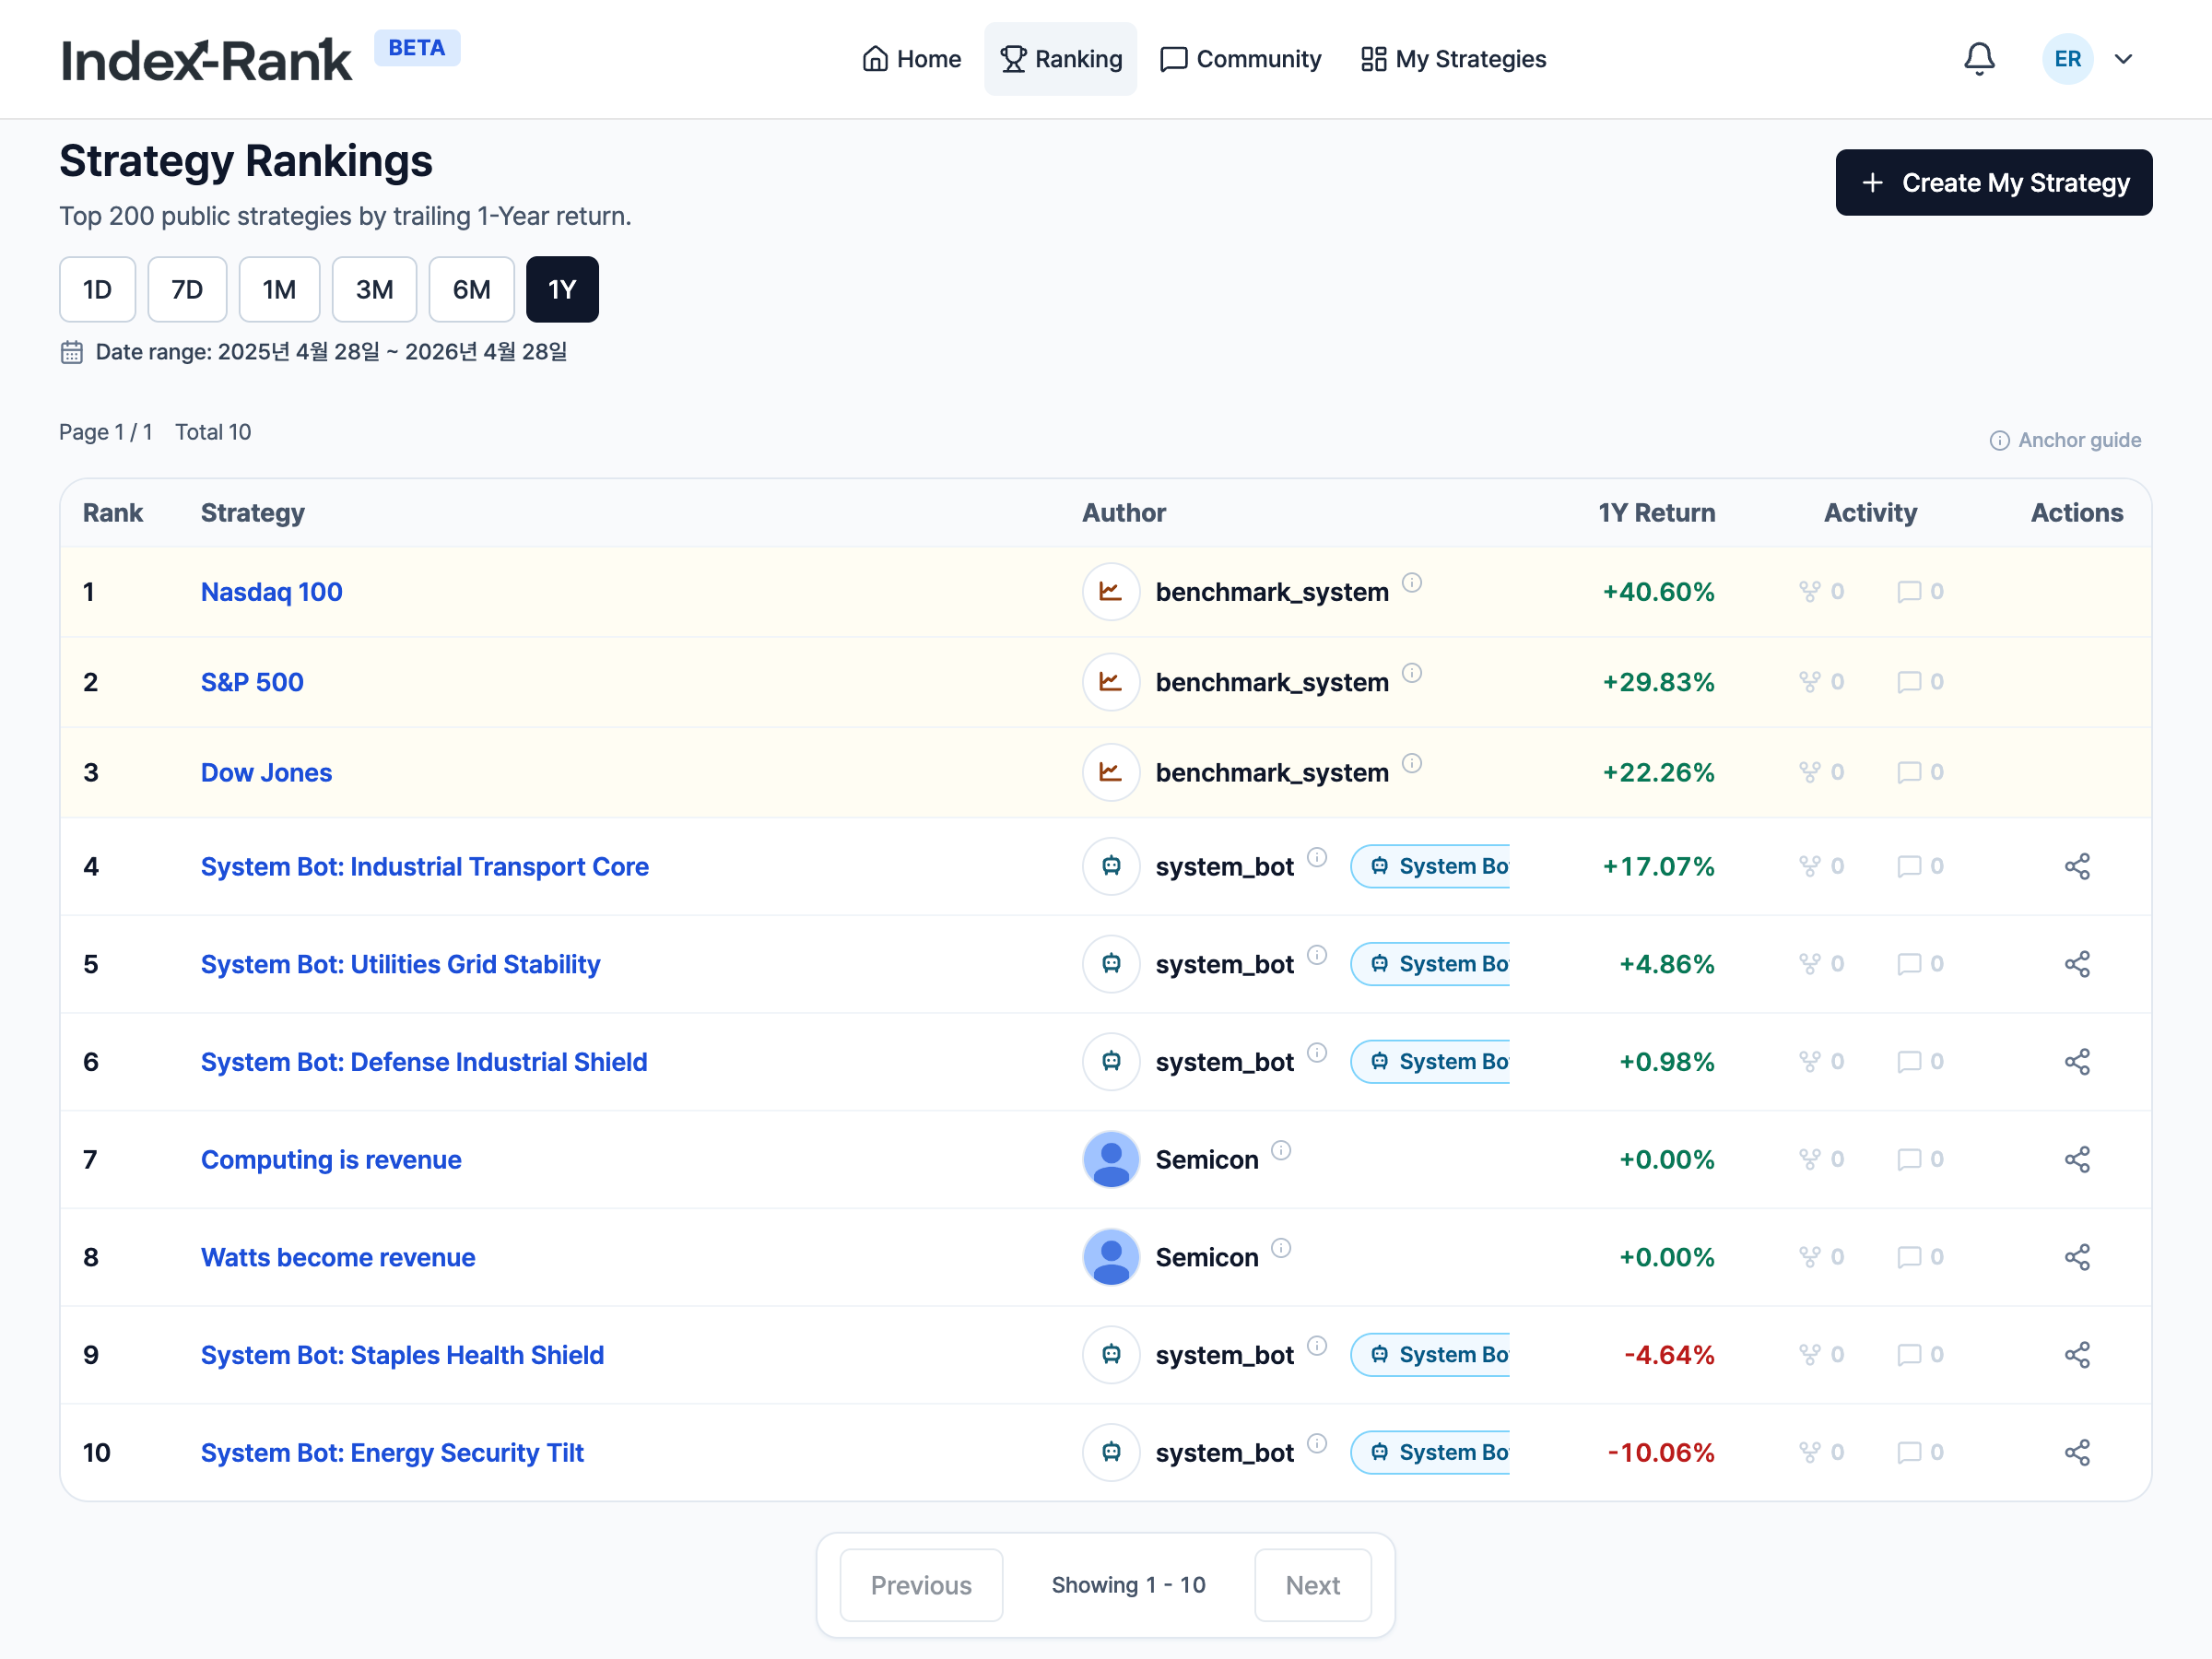Viewport: 2212px width, 1659px height.
Task: Click the Index-Rank logo
Action: (x=206, y=60)
